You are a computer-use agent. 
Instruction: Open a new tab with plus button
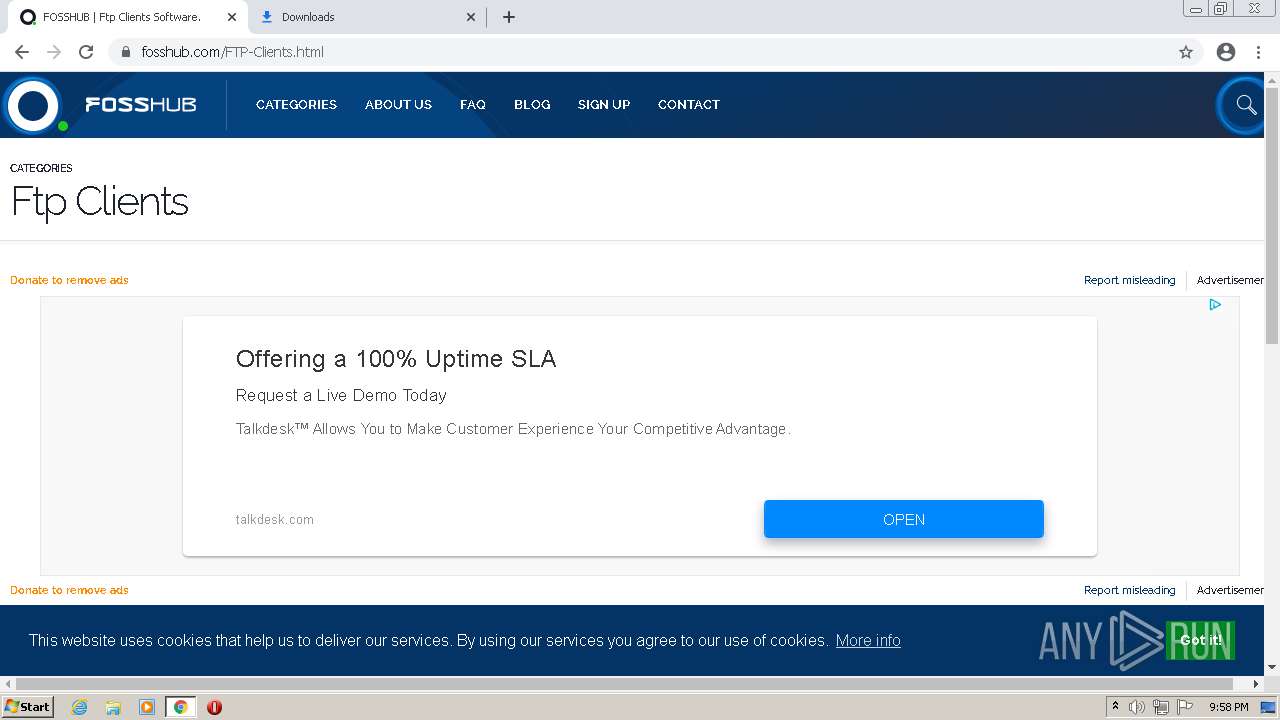click(509, 17)
